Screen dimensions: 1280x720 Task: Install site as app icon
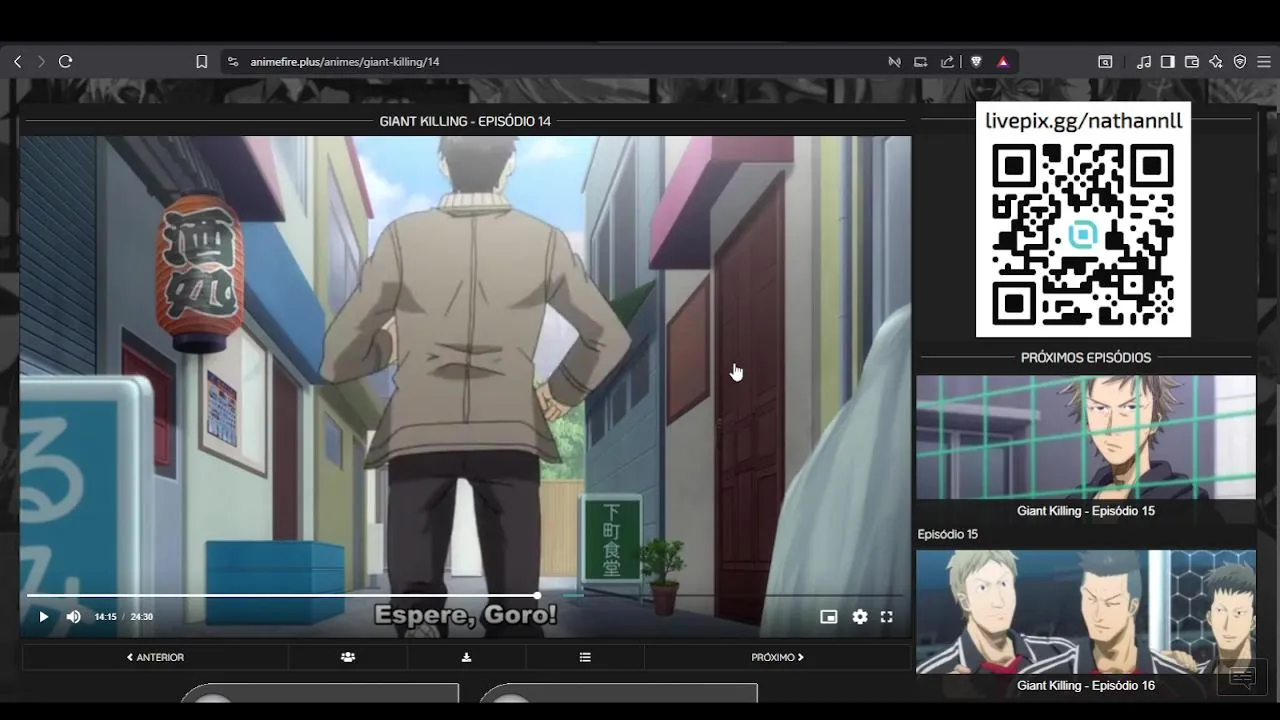(921, 62)
